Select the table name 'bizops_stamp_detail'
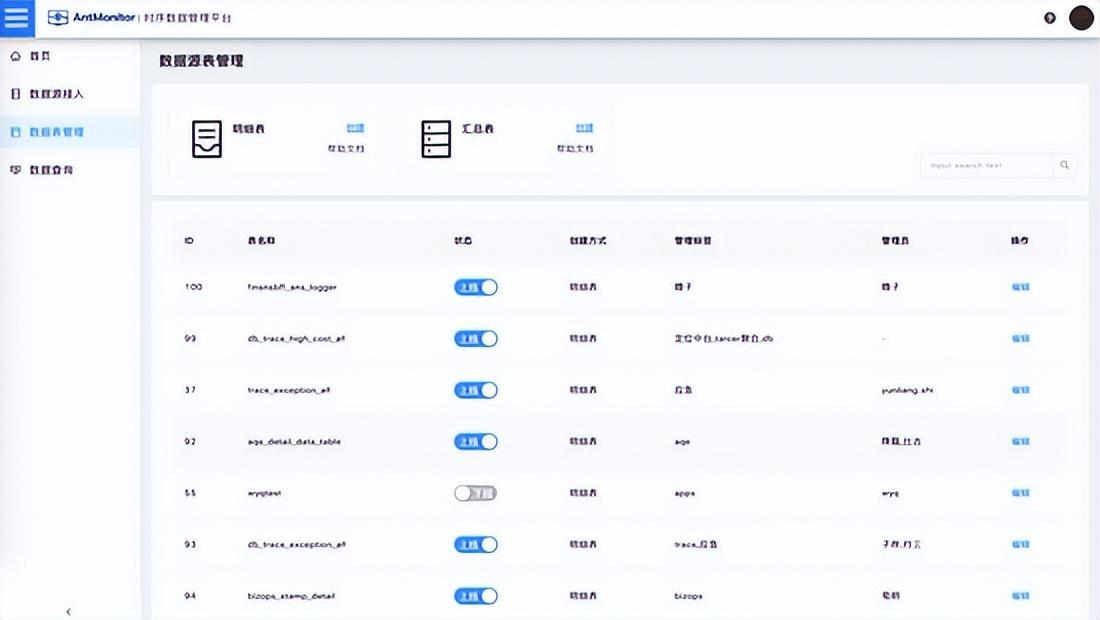 coord(291,596)
